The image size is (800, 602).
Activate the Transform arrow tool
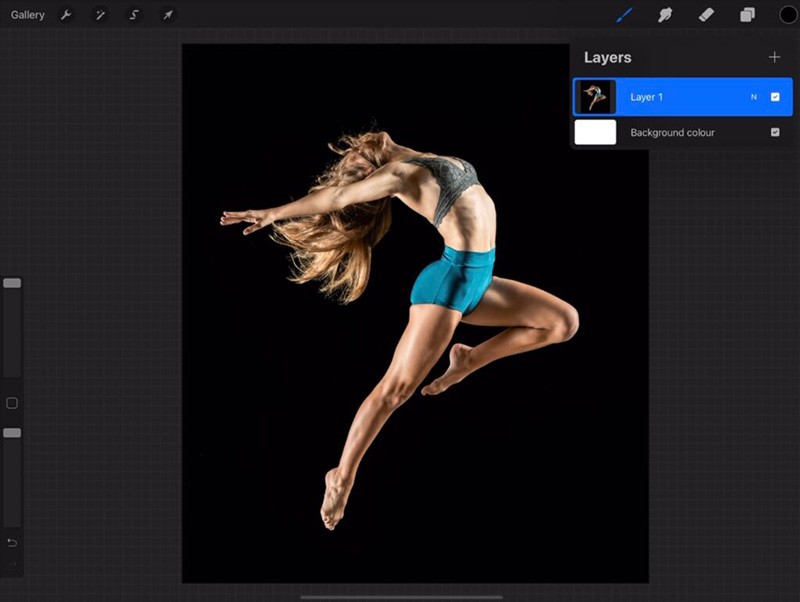click(168, 15)
